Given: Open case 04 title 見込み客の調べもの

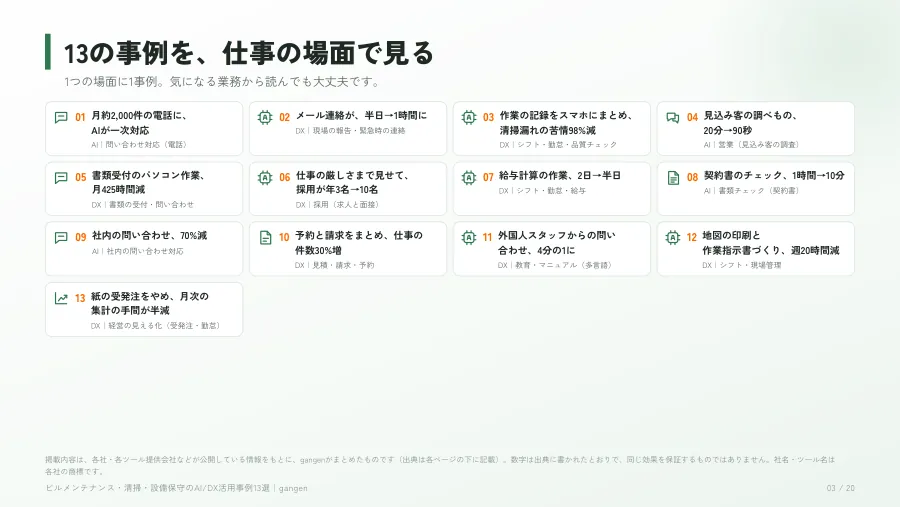Looking at the screenshot, I should [x=751, y=123].
